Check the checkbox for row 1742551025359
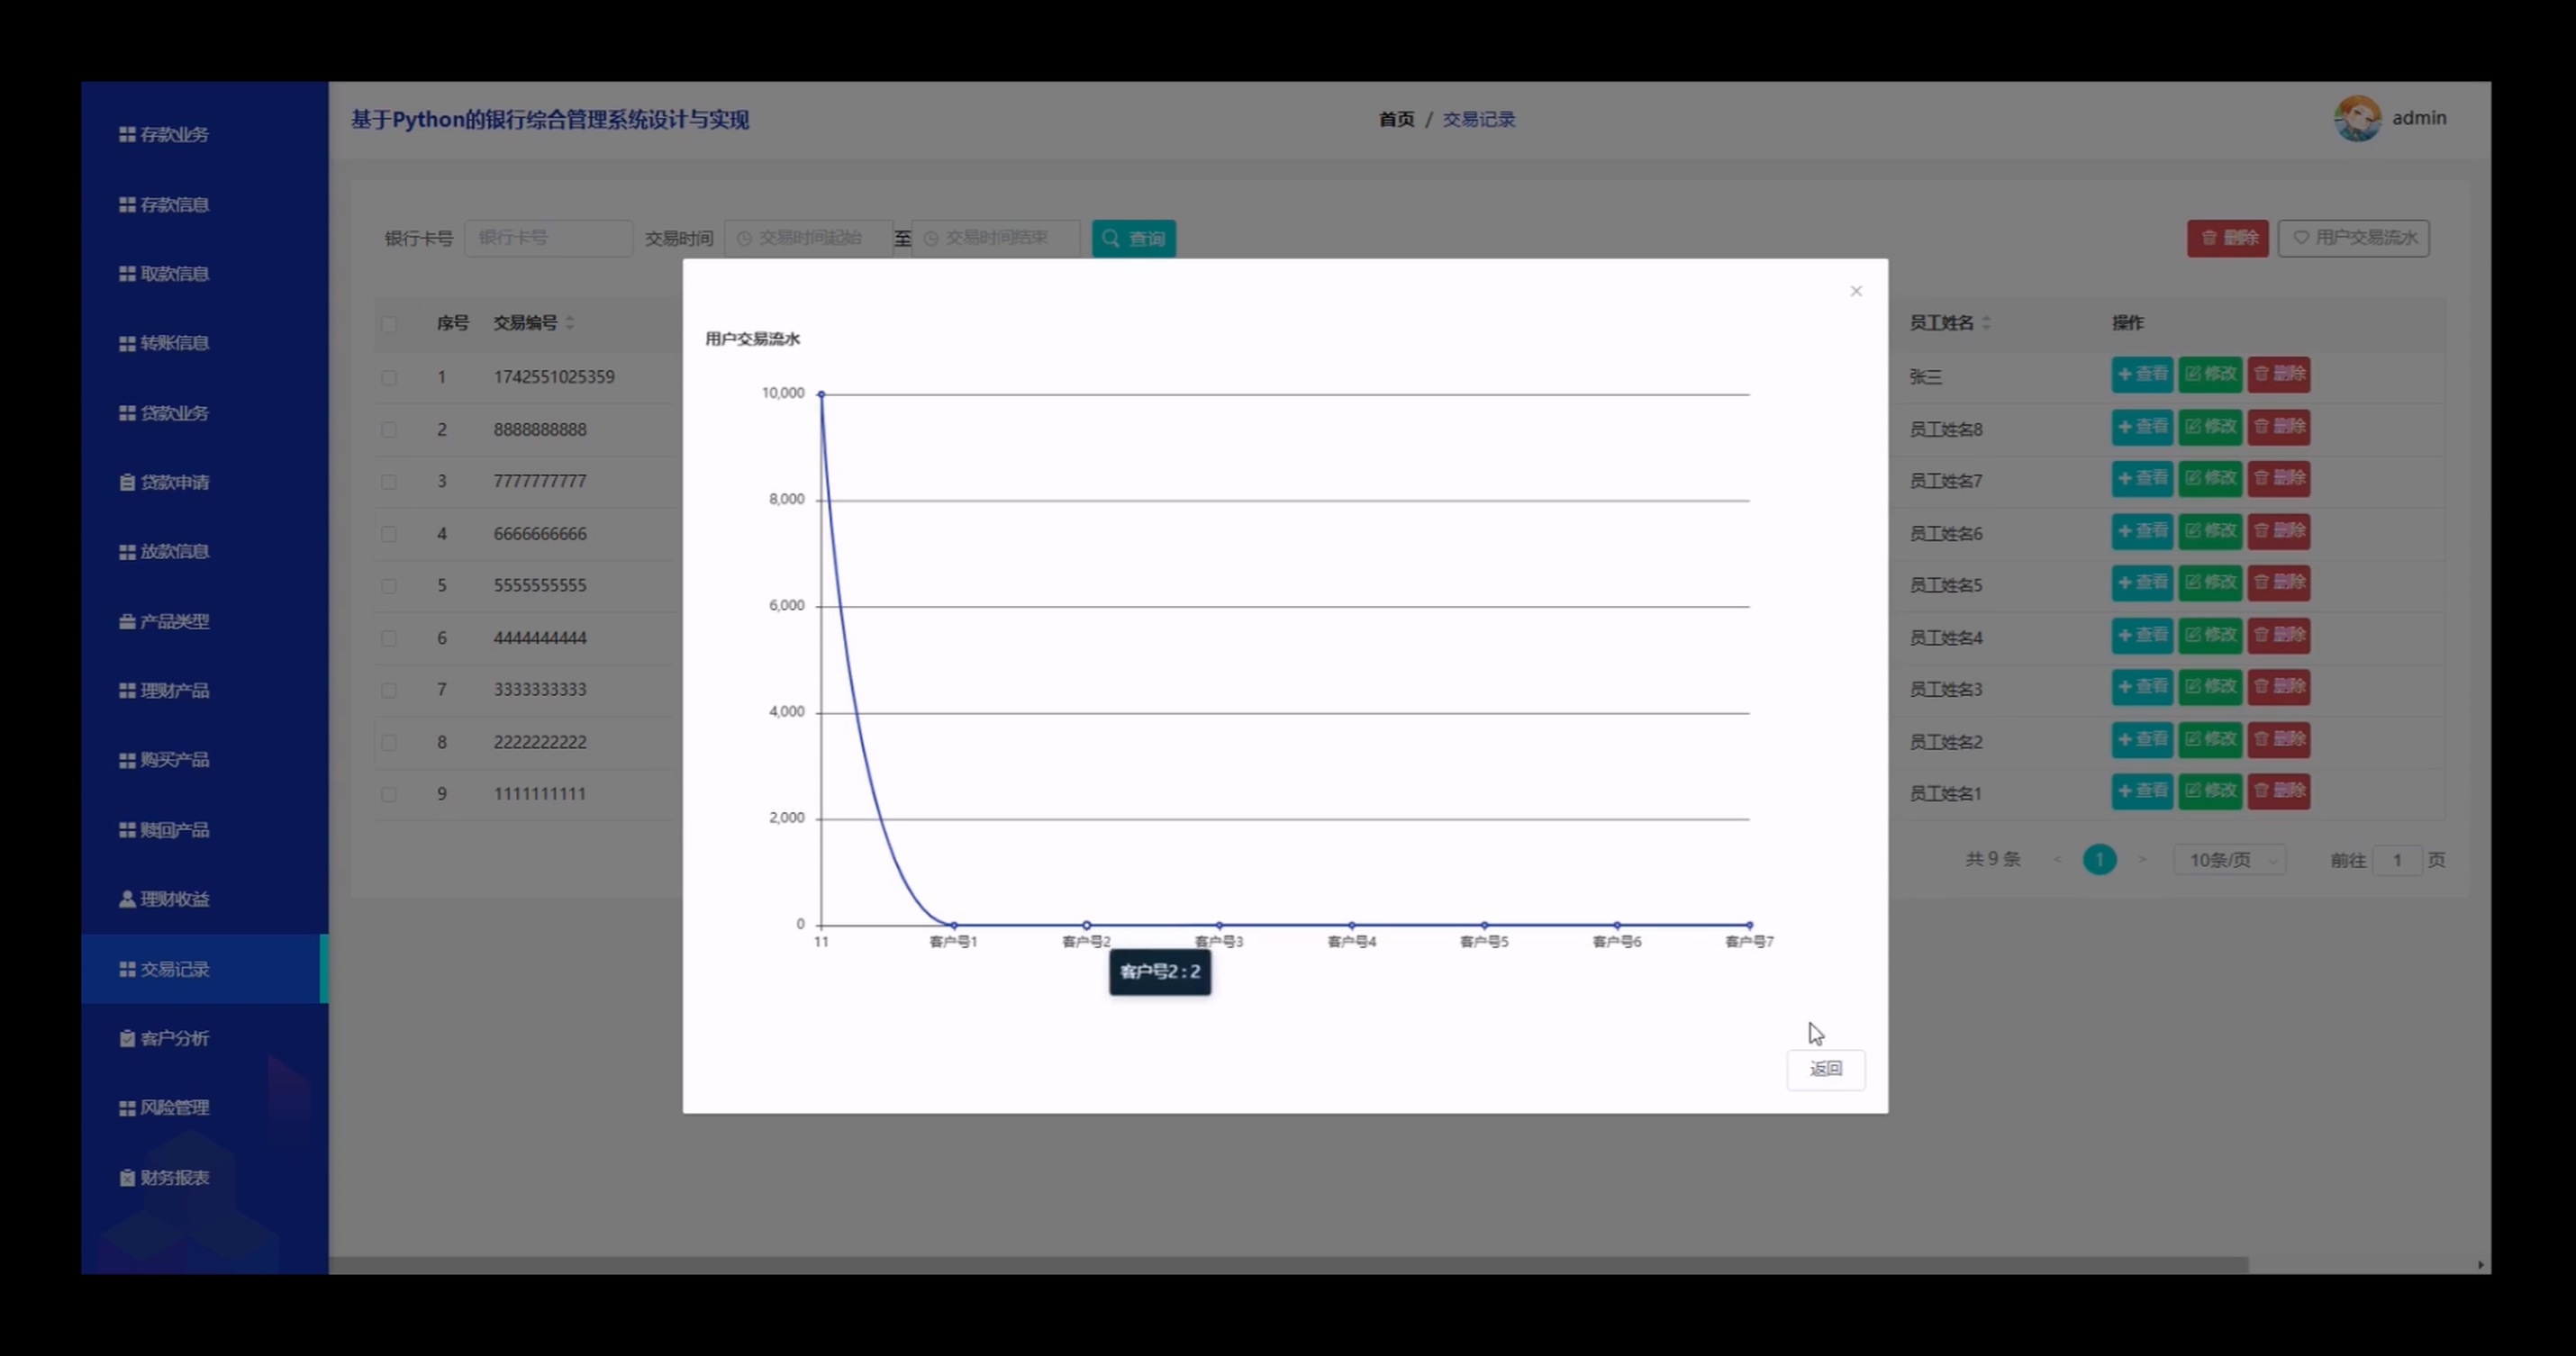The image size is (2576, 1356). [x=389, y=378]
